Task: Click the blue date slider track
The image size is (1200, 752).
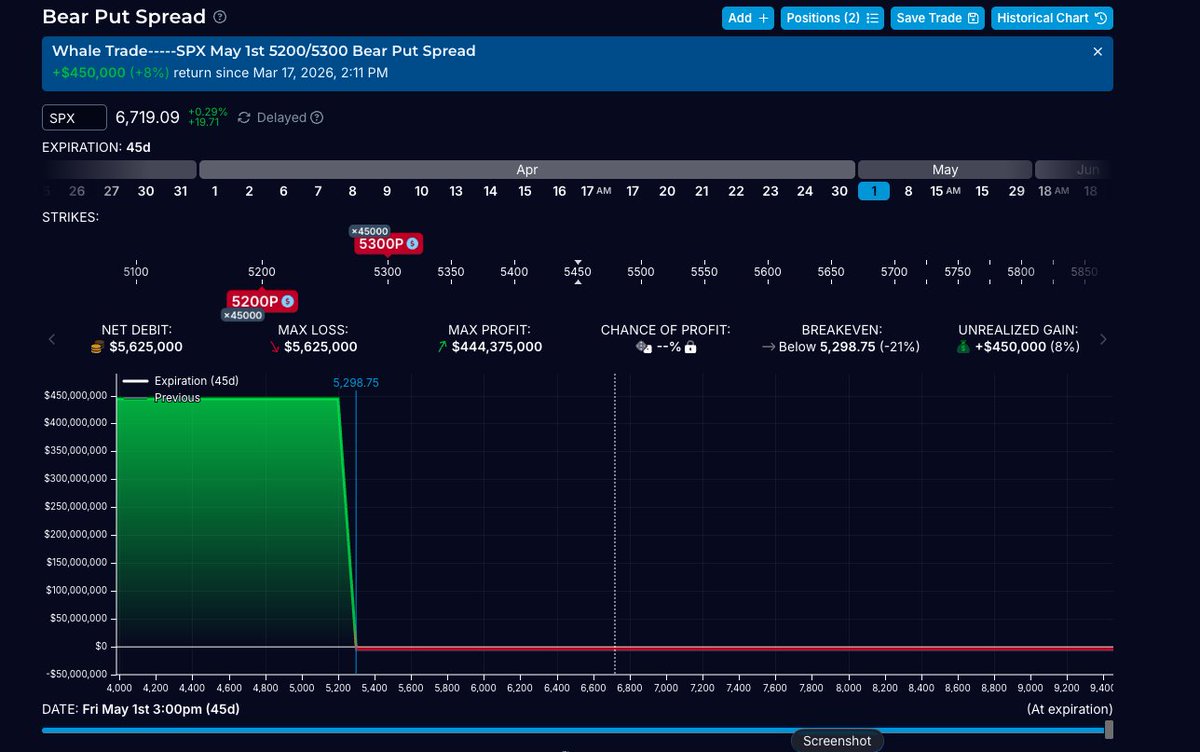Action: point(575,730)
